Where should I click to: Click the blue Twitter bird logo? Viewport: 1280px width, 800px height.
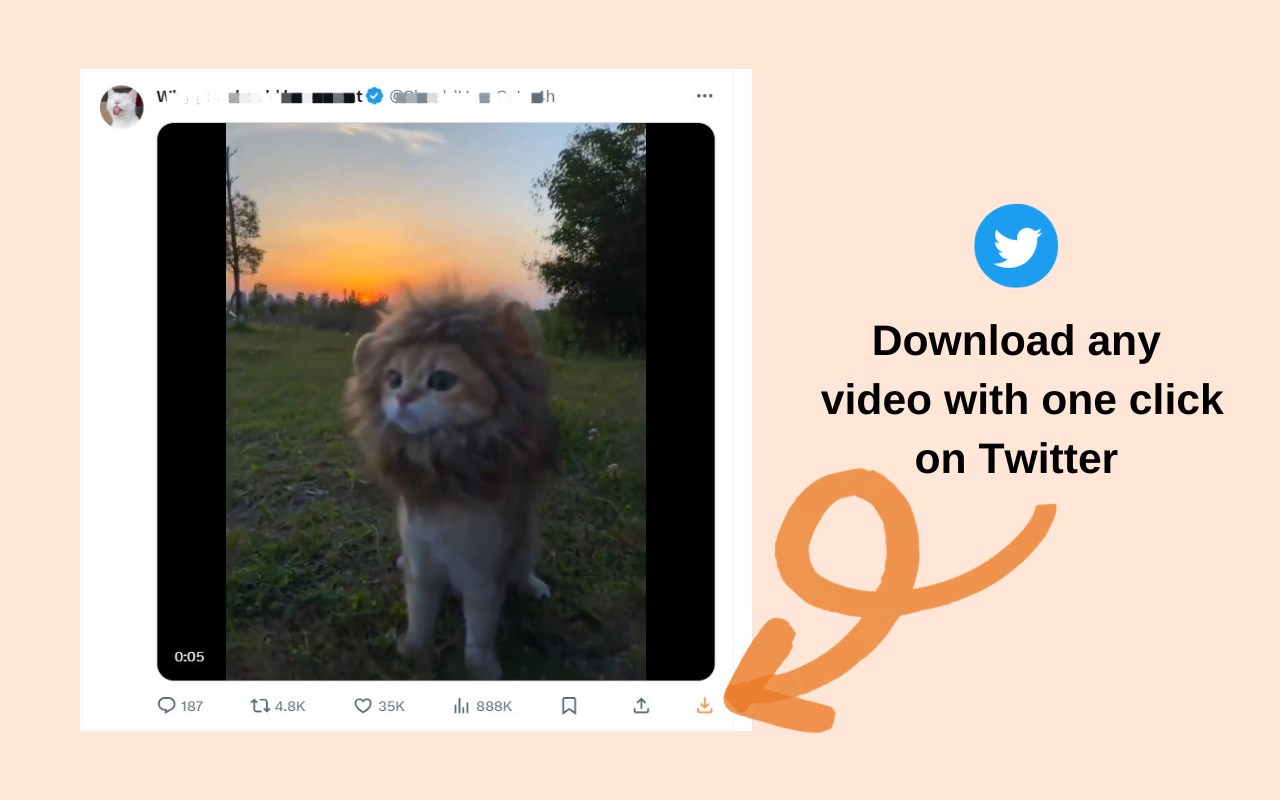click(1016, 246)
